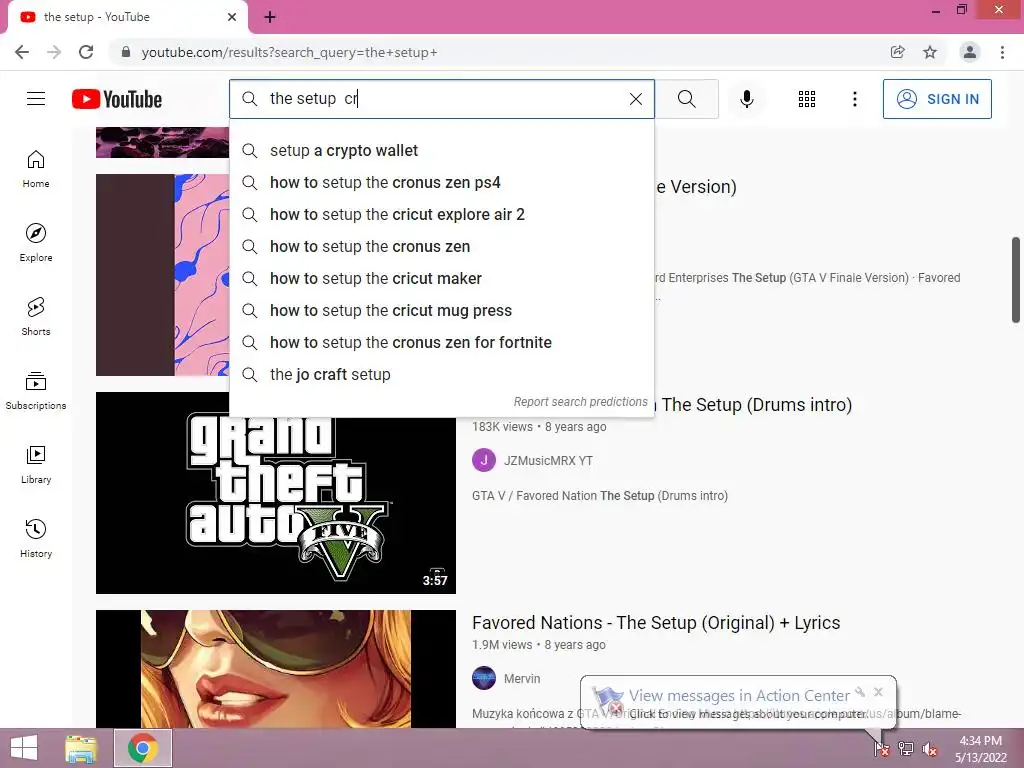This screenshot has width=1024, height=768.
Task: Clear the search box with X
Action: pos(635,99)
